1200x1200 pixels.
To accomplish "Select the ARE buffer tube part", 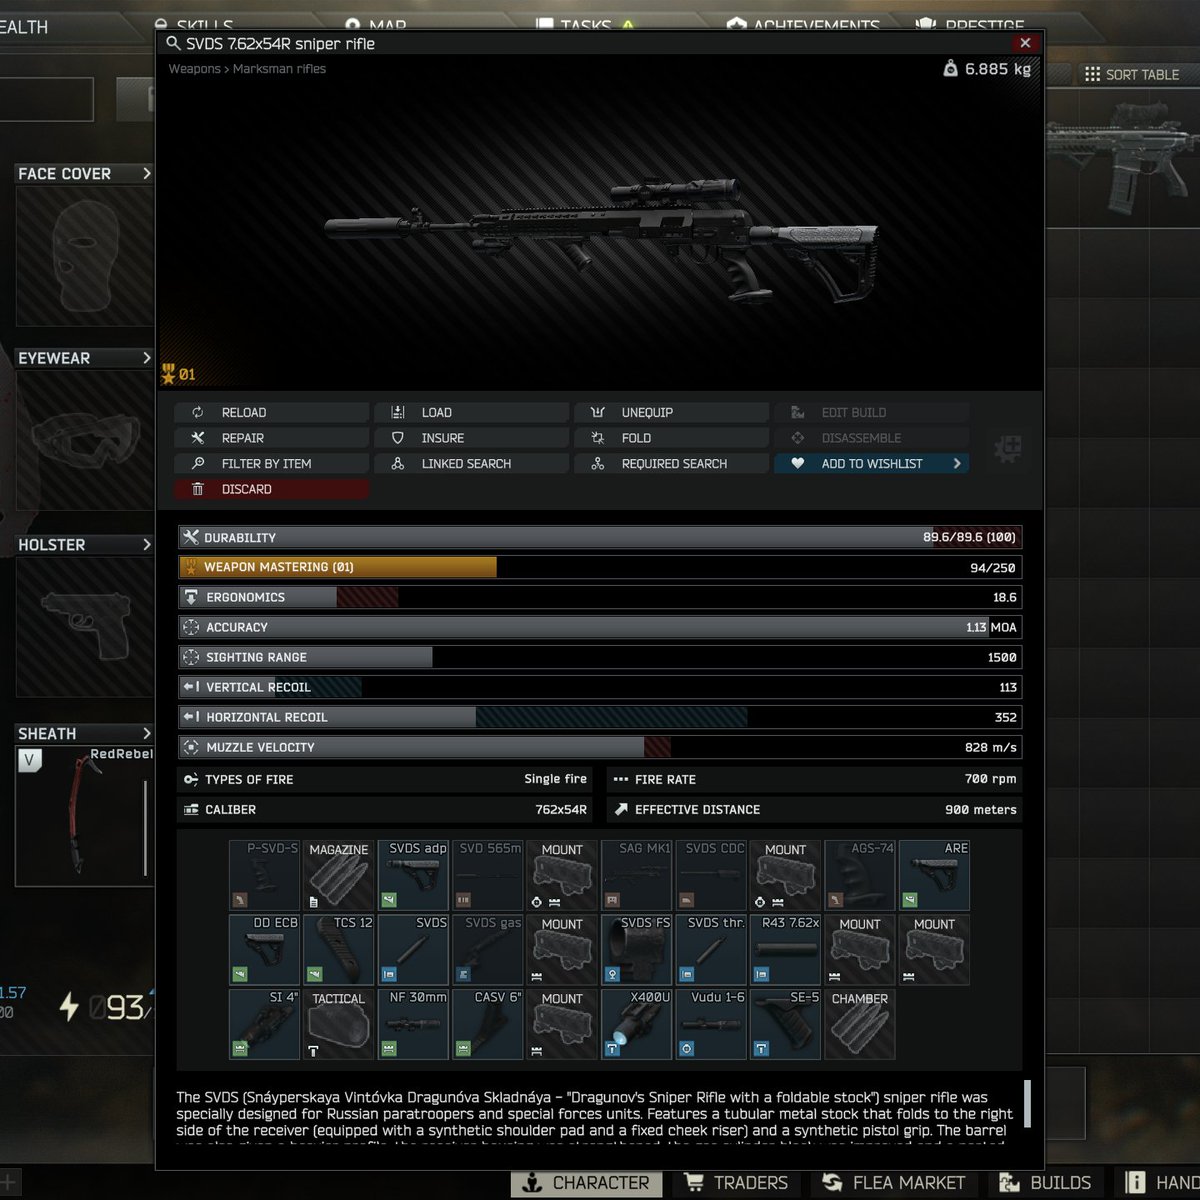I will click(934, 875).
